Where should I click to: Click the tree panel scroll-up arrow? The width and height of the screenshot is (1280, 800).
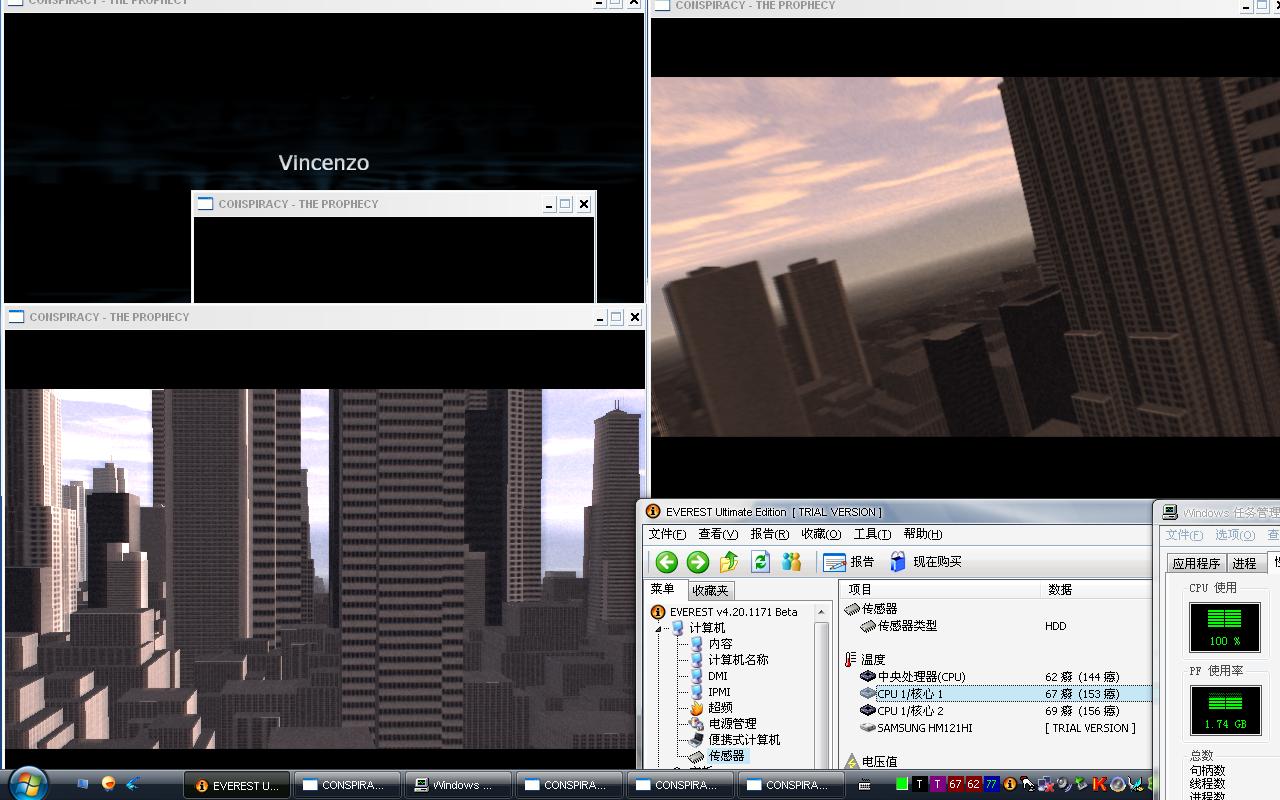821,612
